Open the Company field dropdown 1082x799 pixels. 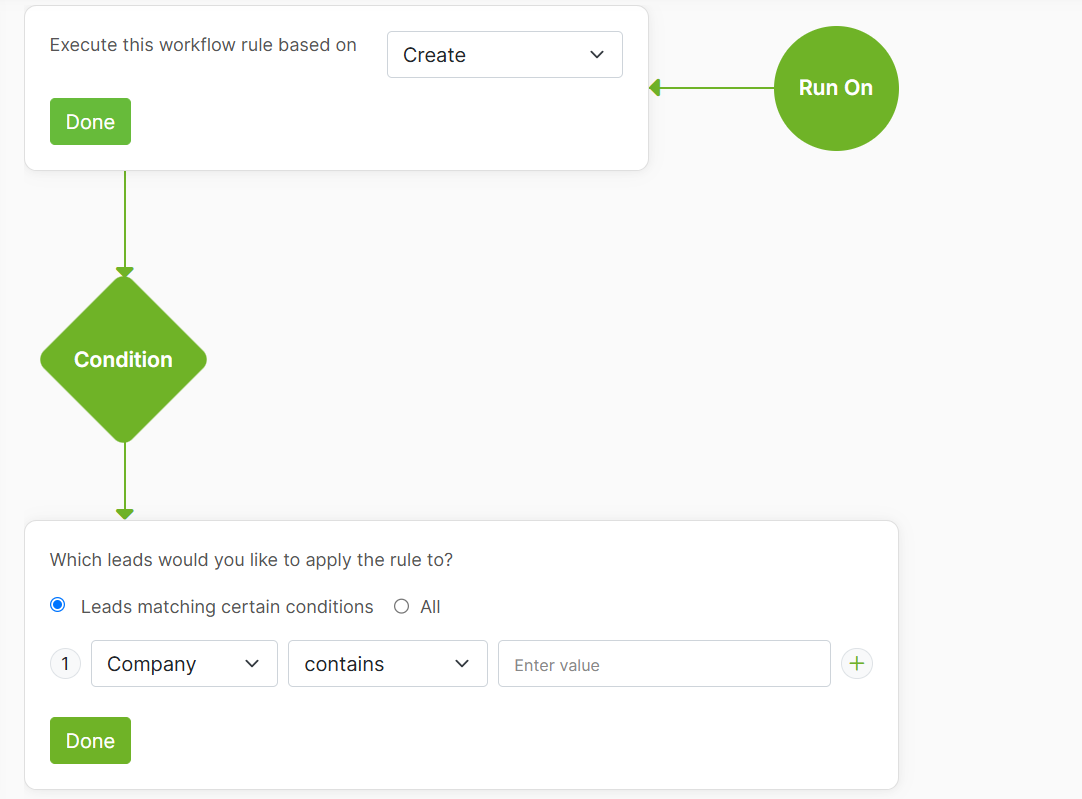(184, 664)
